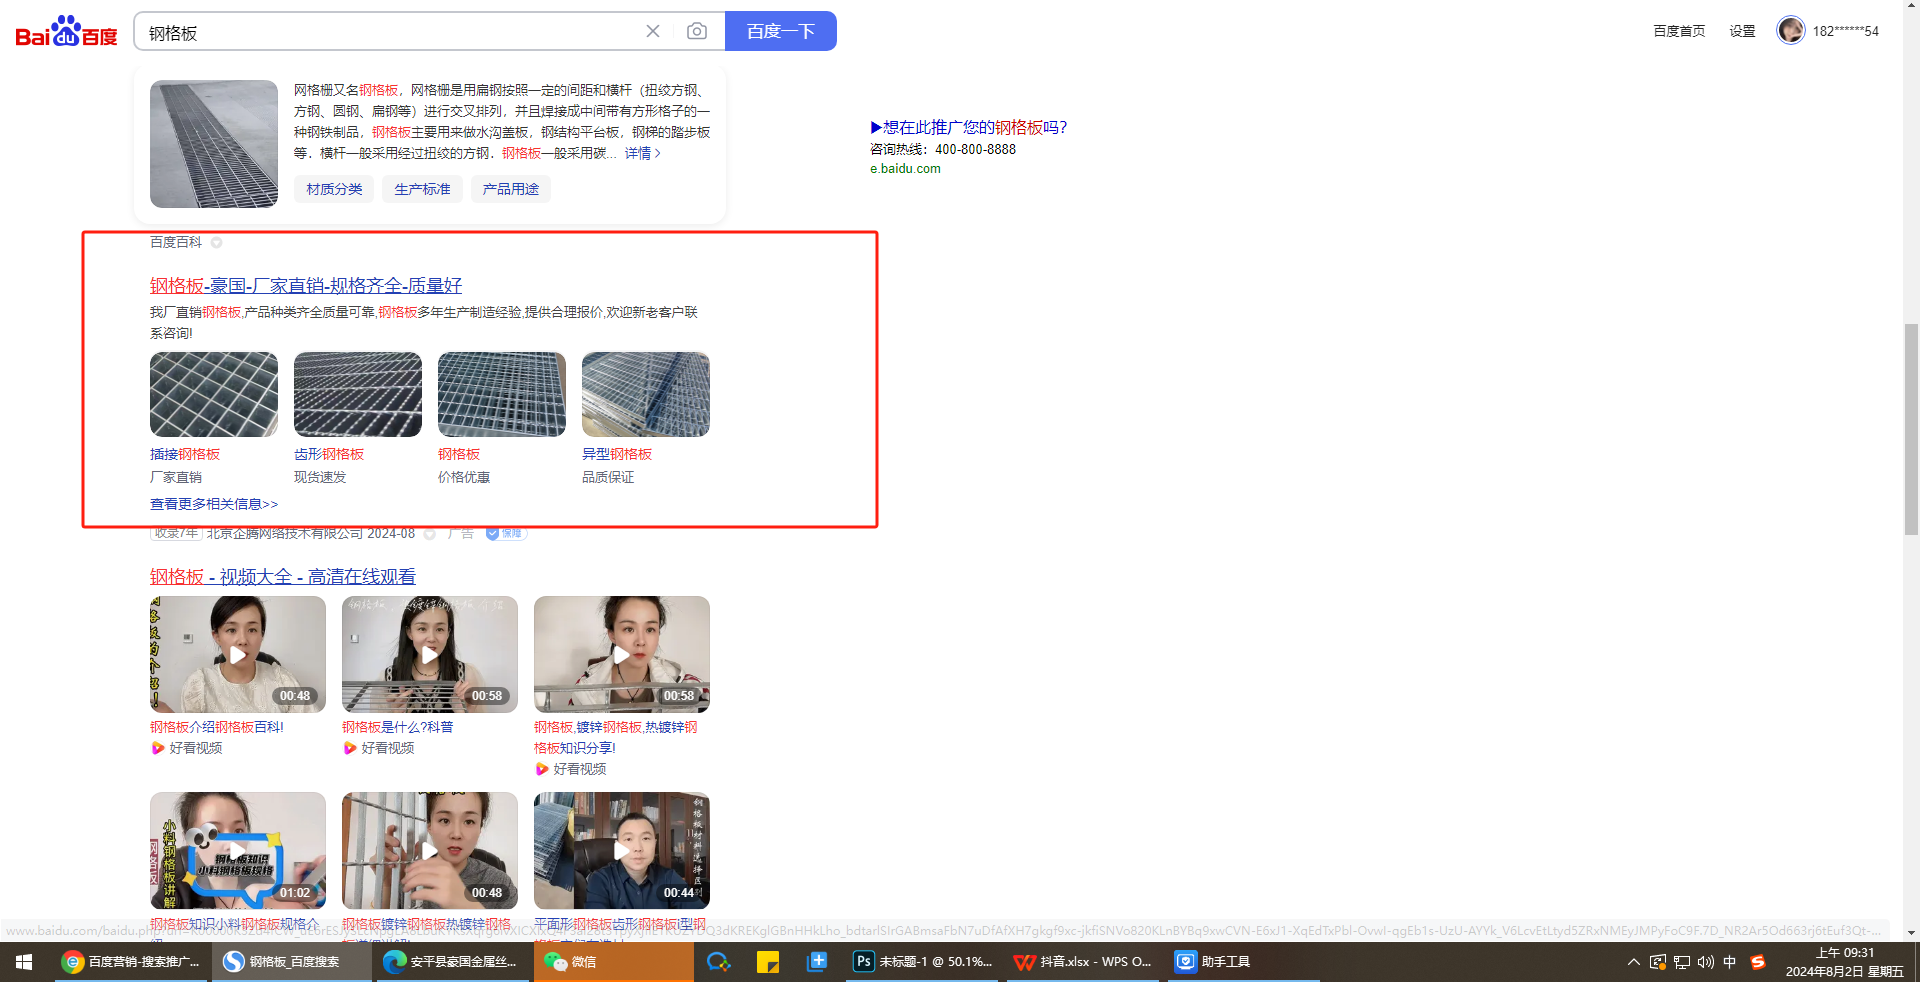Open image search camera icon
Image resolution: width=1920 pixels, height=982 pixels.
(697, 31)
